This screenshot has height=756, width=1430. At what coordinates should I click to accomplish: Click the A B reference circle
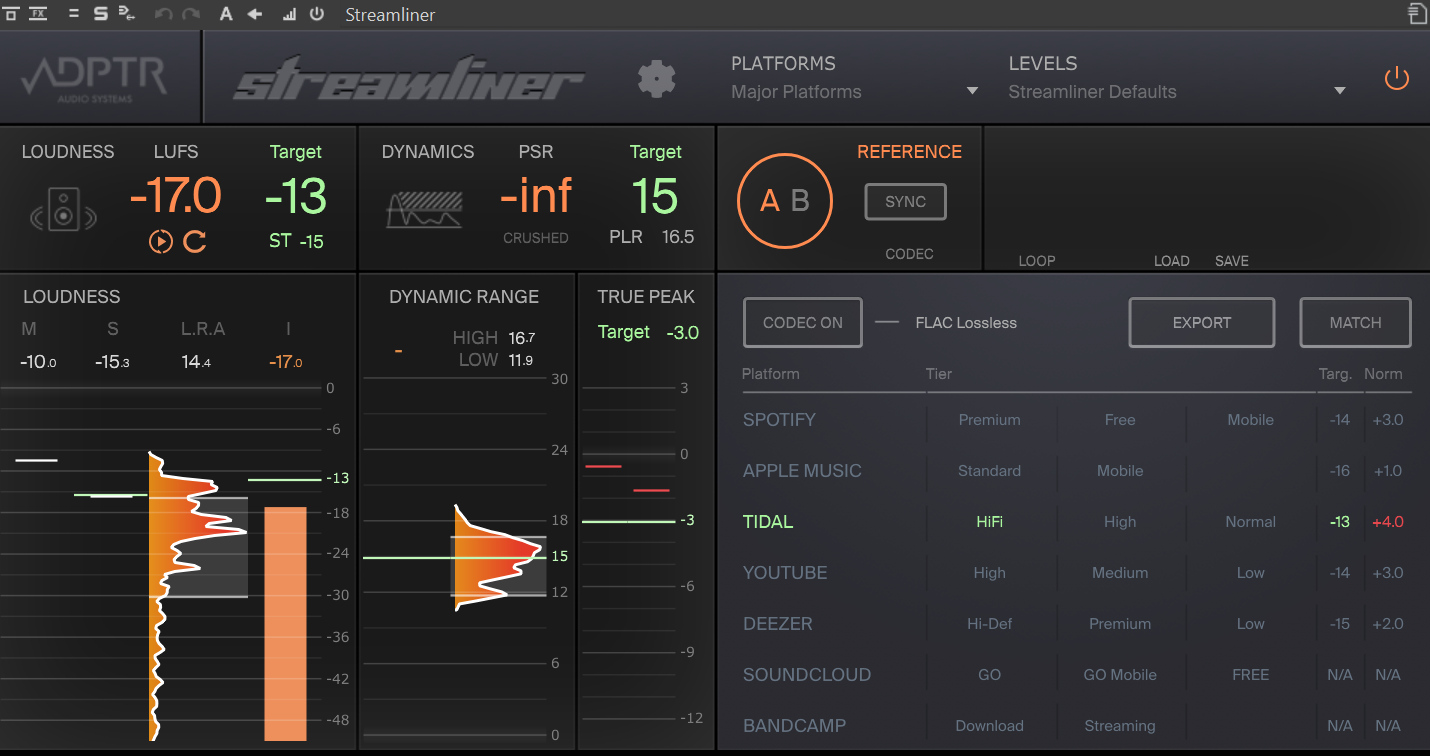point(785,200)
